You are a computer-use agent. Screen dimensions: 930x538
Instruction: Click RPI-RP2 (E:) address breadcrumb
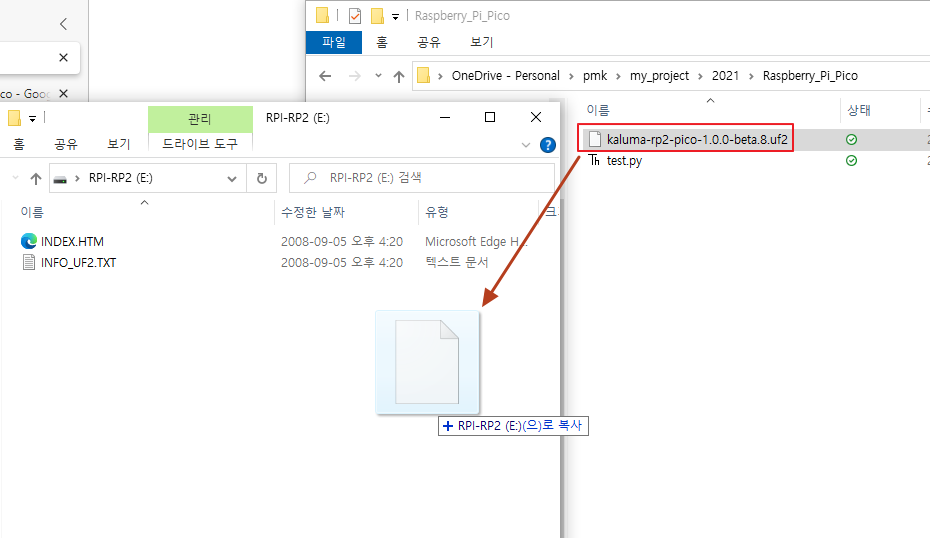(121, 178)
